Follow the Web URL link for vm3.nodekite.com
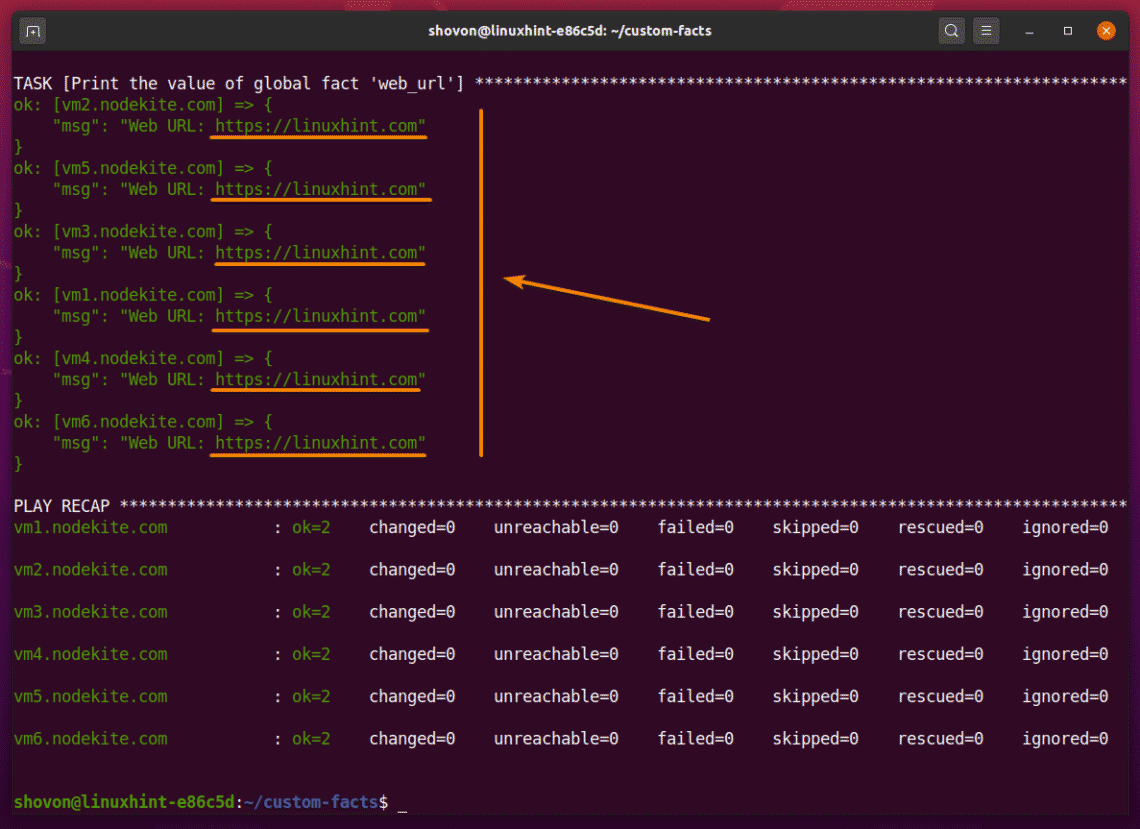Image resolution: width=1140 pixels, height=829 pixels. click(x=320, y=253)
